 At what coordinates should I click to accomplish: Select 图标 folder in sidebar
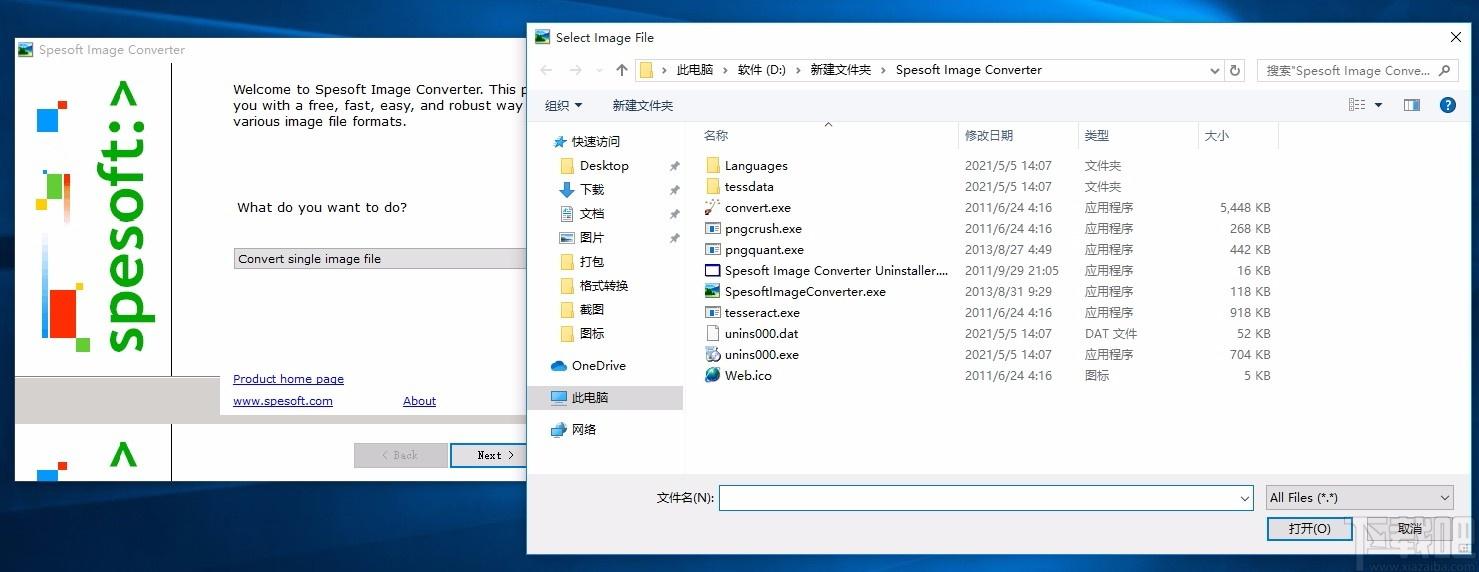point(592,334)
